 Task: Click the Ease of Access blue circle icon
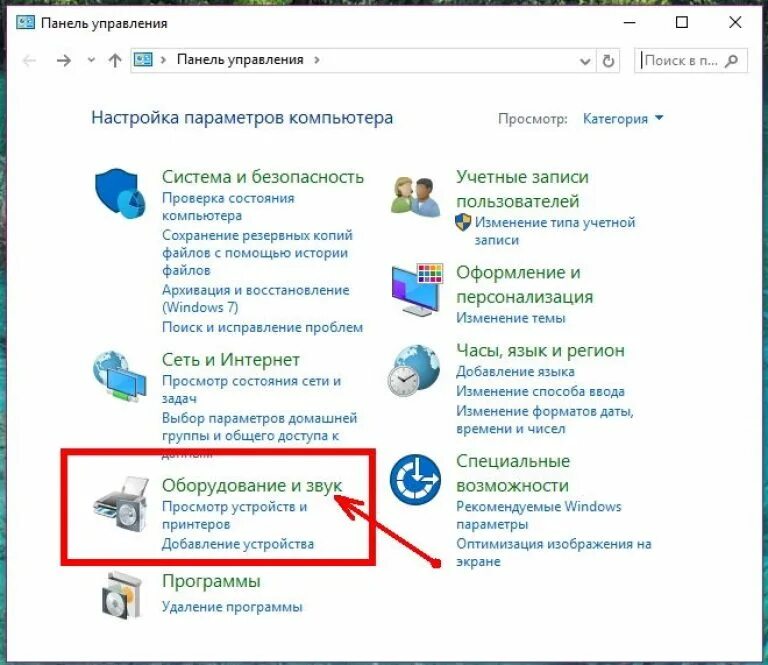click(415, 479)
